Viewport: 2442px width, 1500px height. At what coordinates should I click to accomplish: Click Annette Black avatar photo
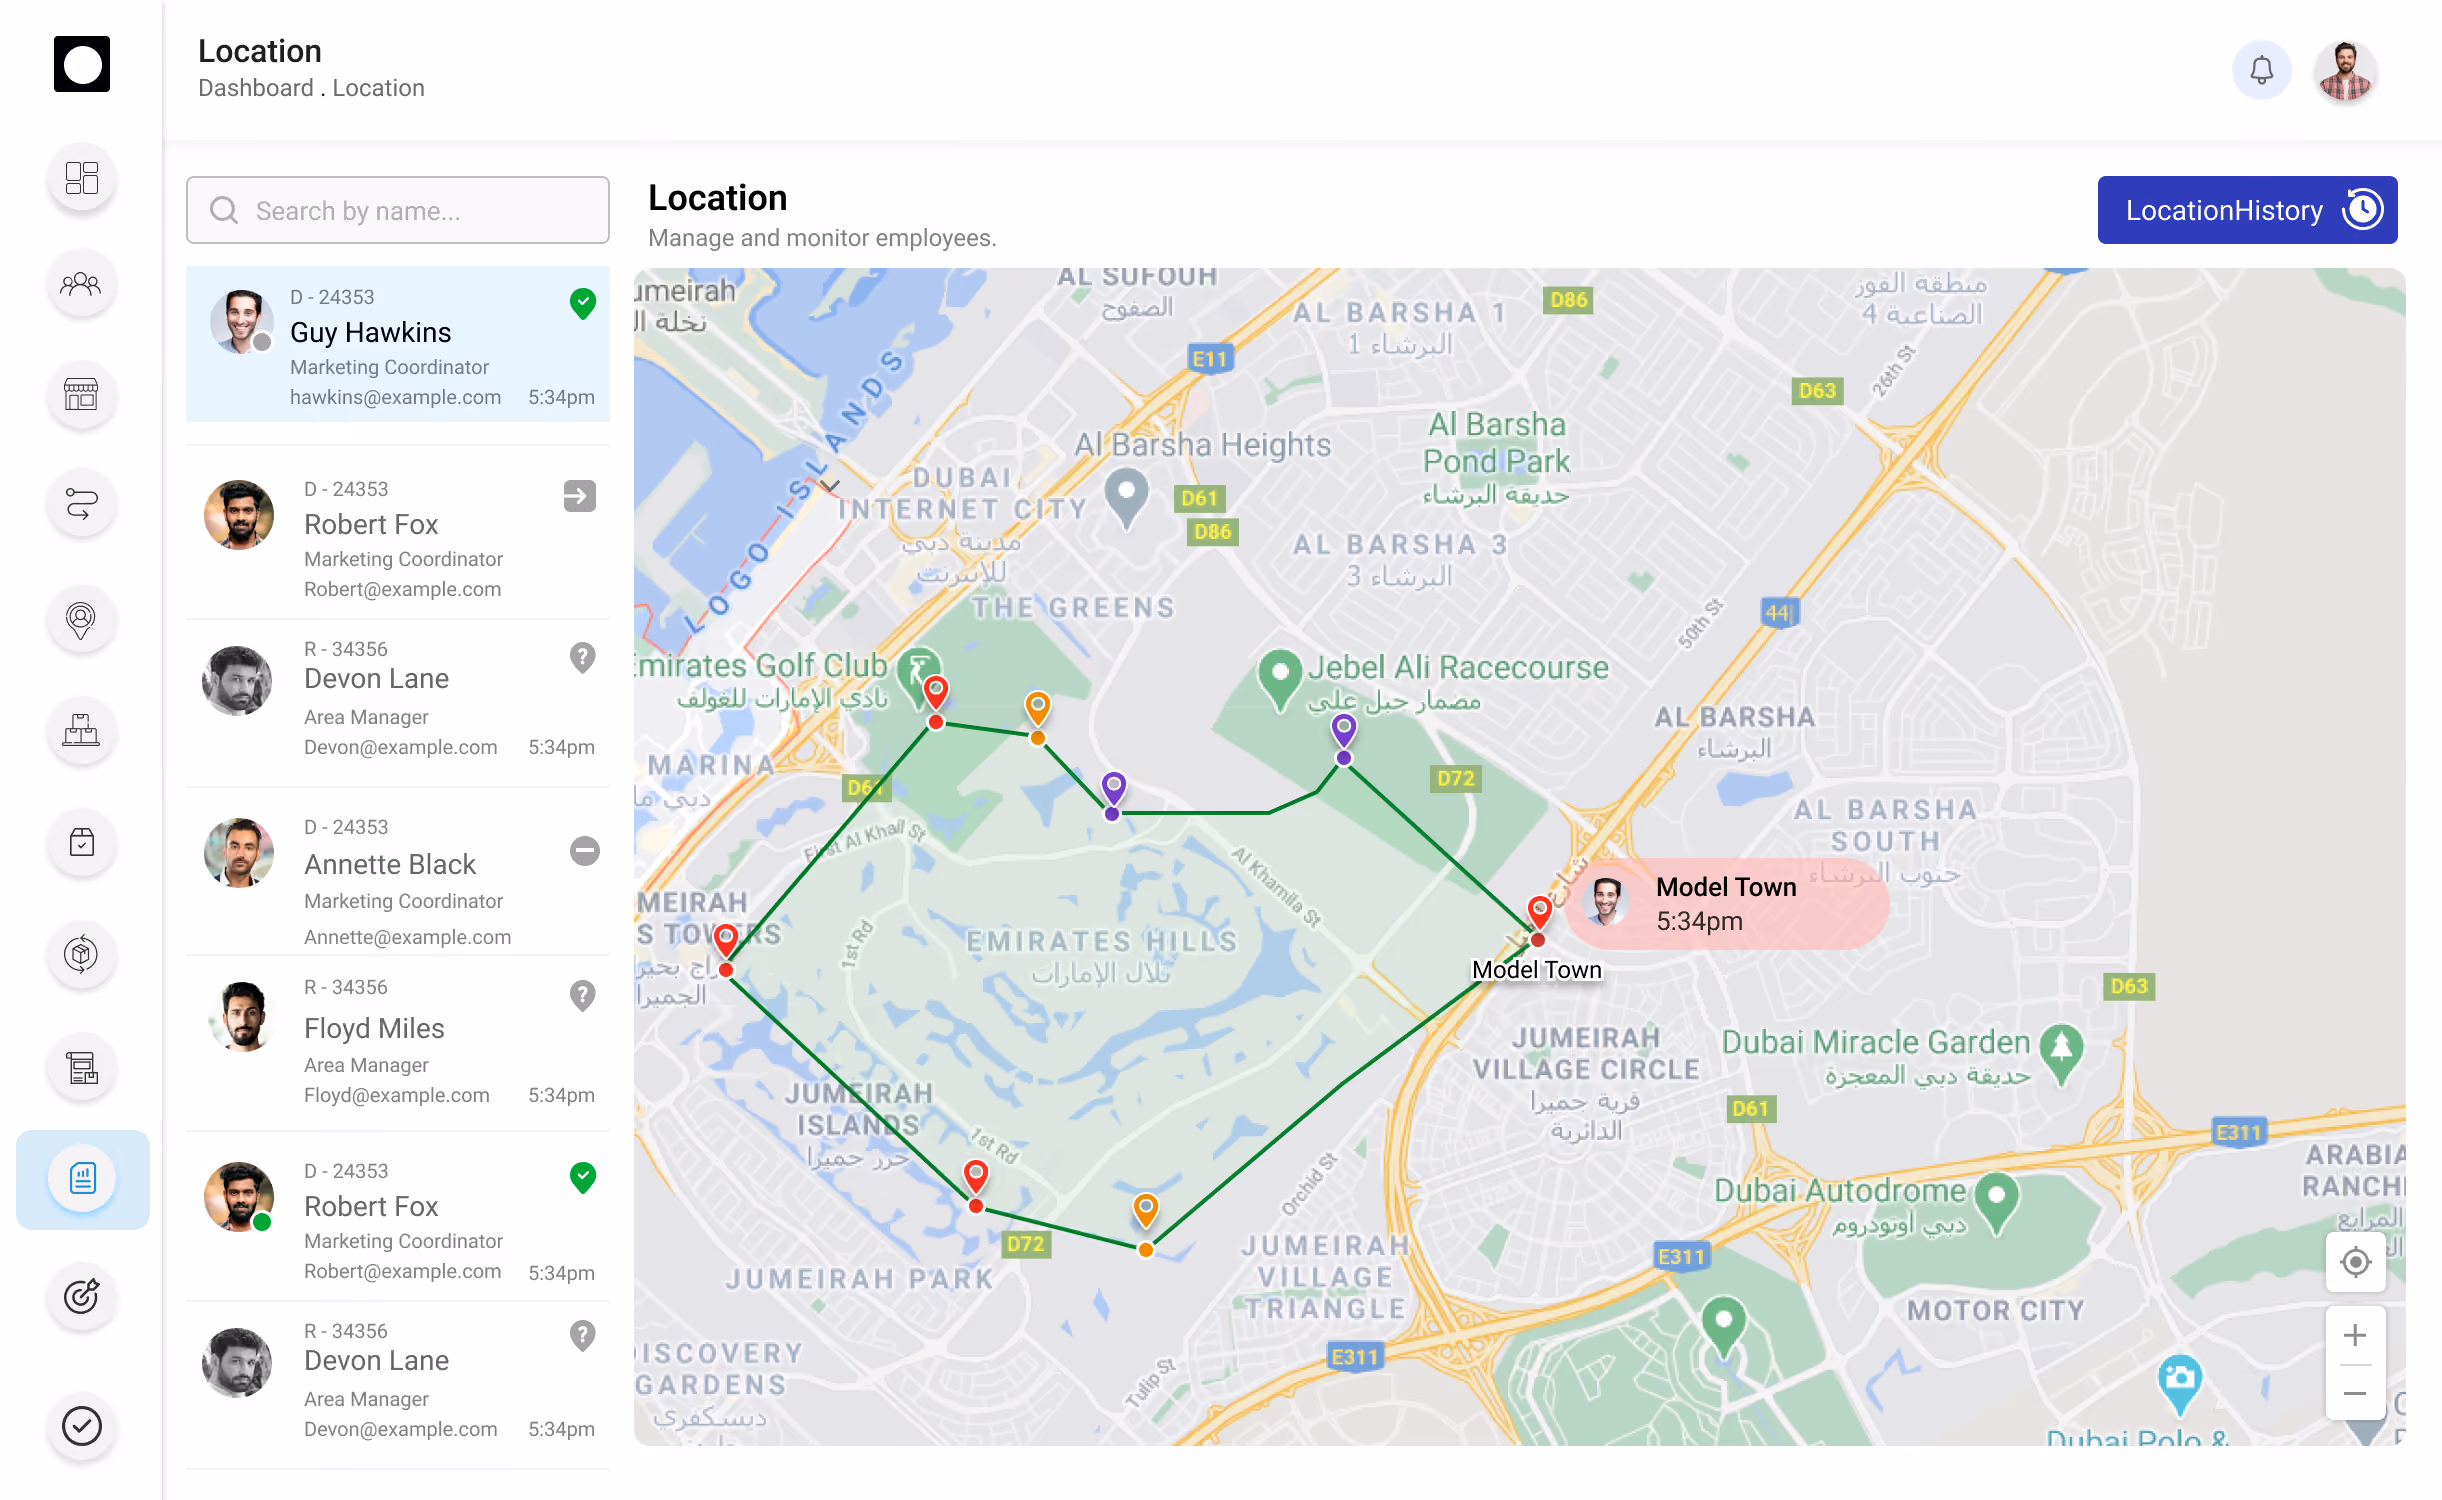tap(239, 853)
